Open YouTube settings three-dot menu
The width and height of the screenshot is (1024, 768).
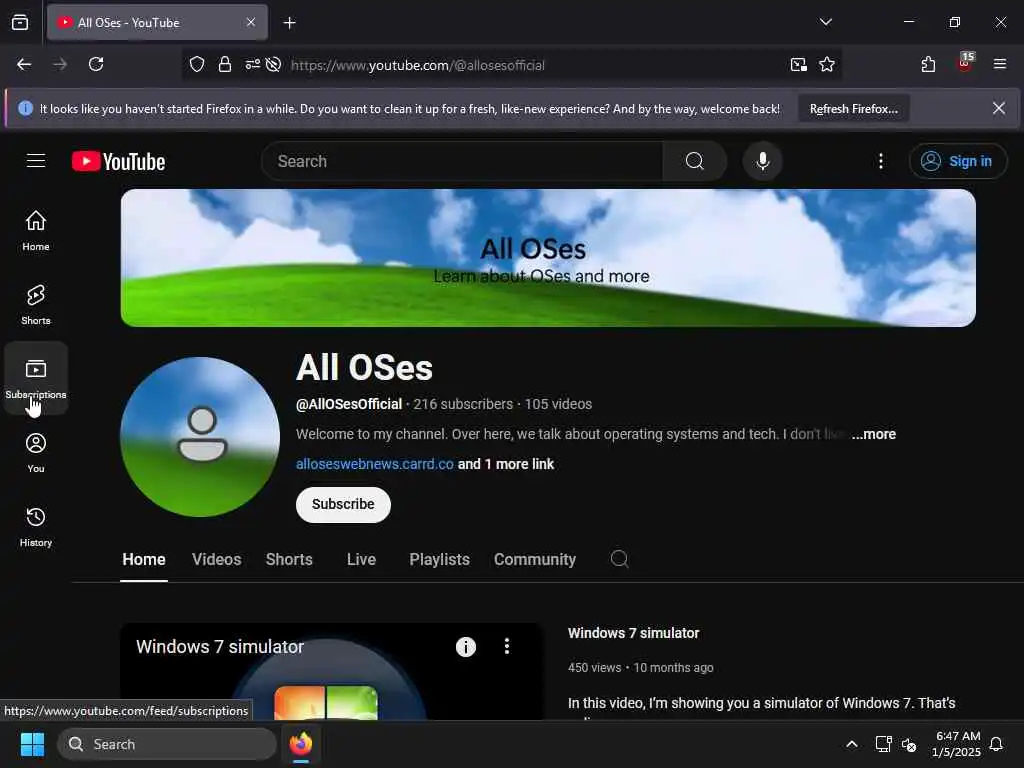coord(881,161)
